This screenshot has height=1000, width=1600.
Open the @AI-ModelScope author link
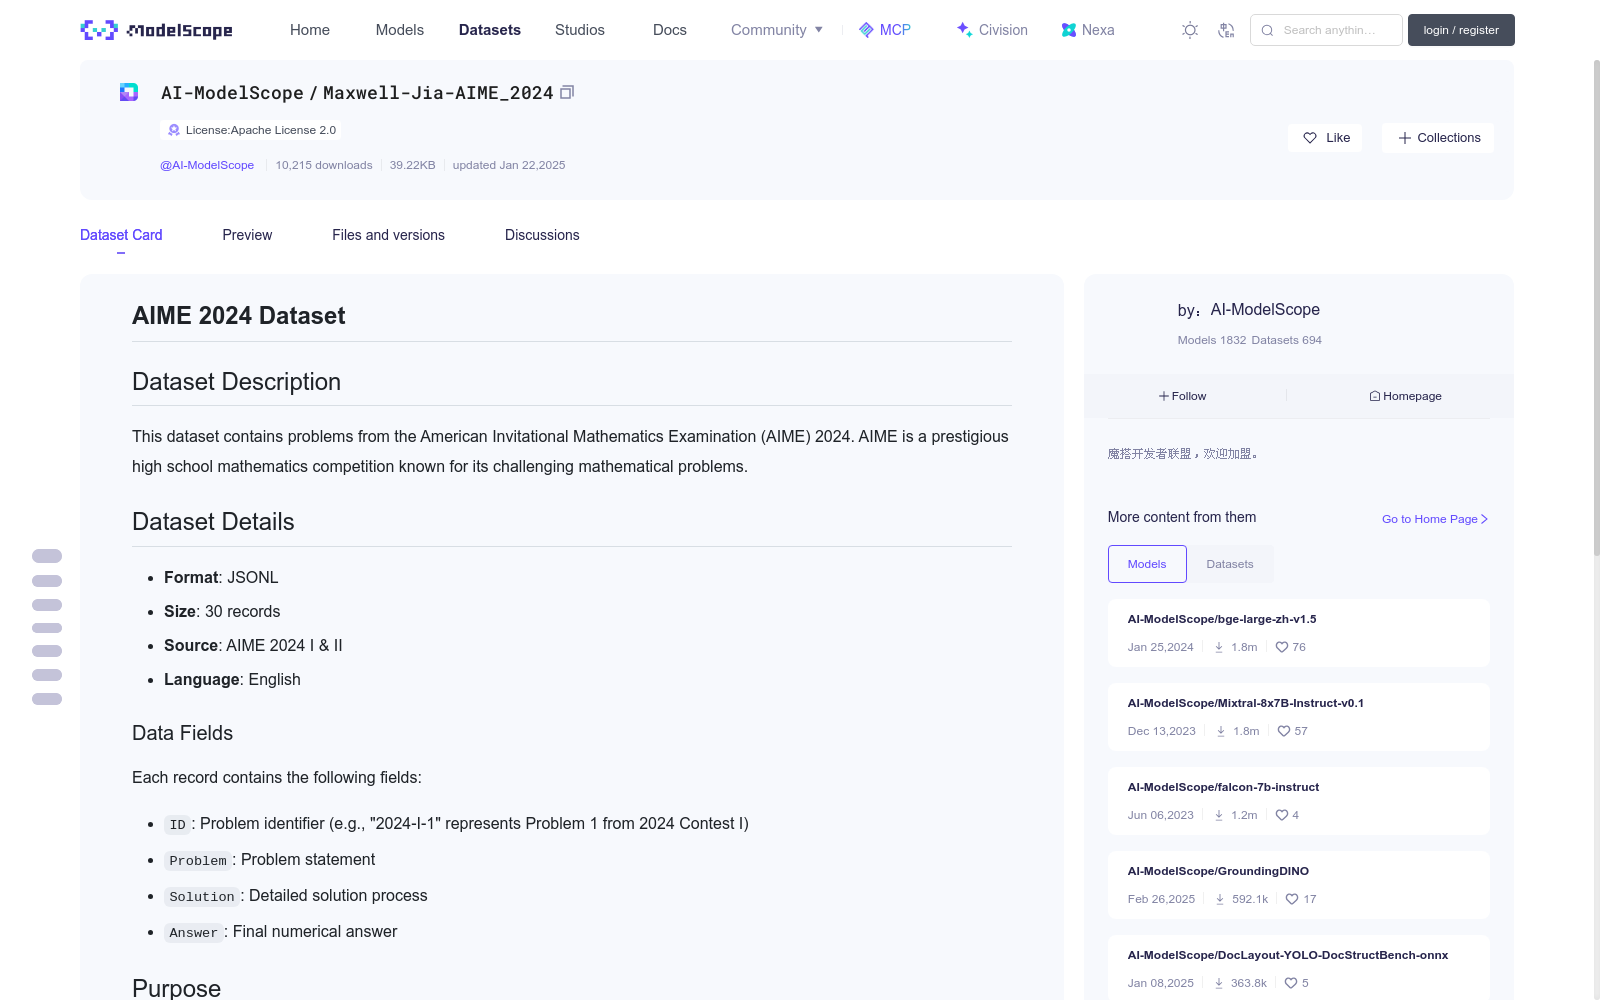coord(207,165)
